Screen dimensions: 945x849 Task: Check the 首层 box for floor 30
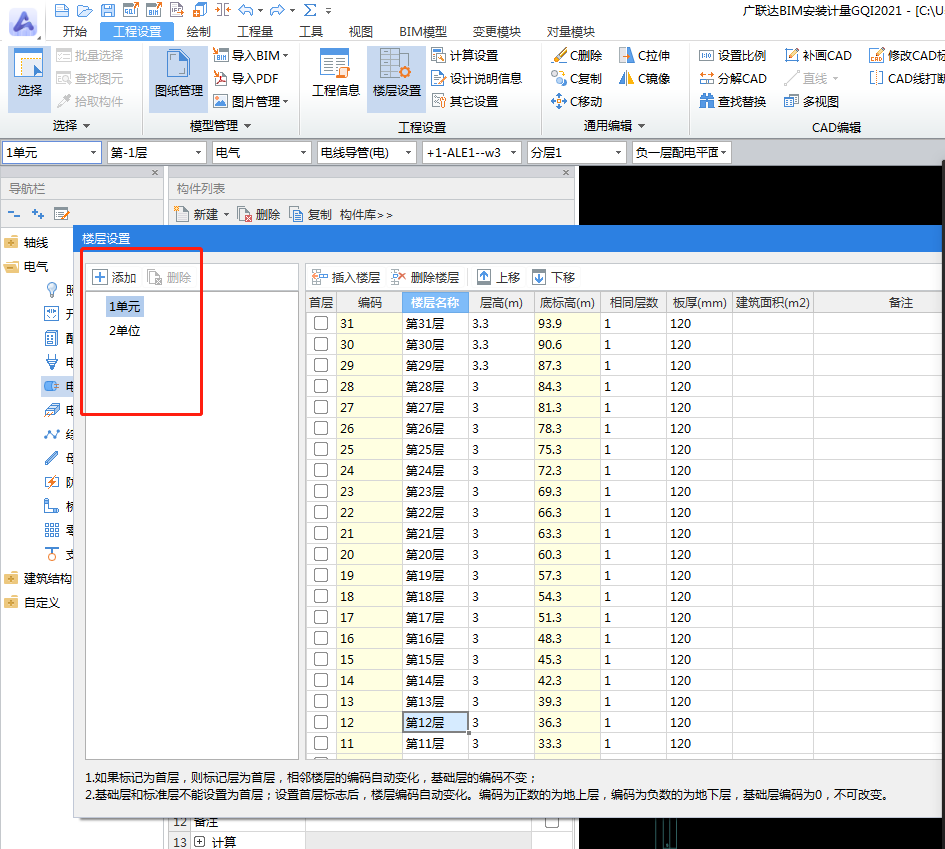(x=321, y=344)
